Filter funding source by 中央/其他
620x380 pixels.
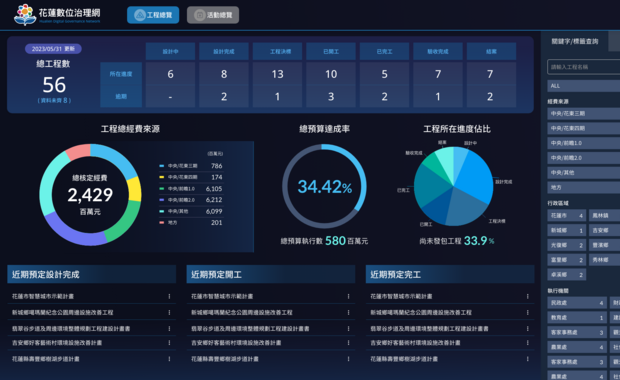(584, 172)
